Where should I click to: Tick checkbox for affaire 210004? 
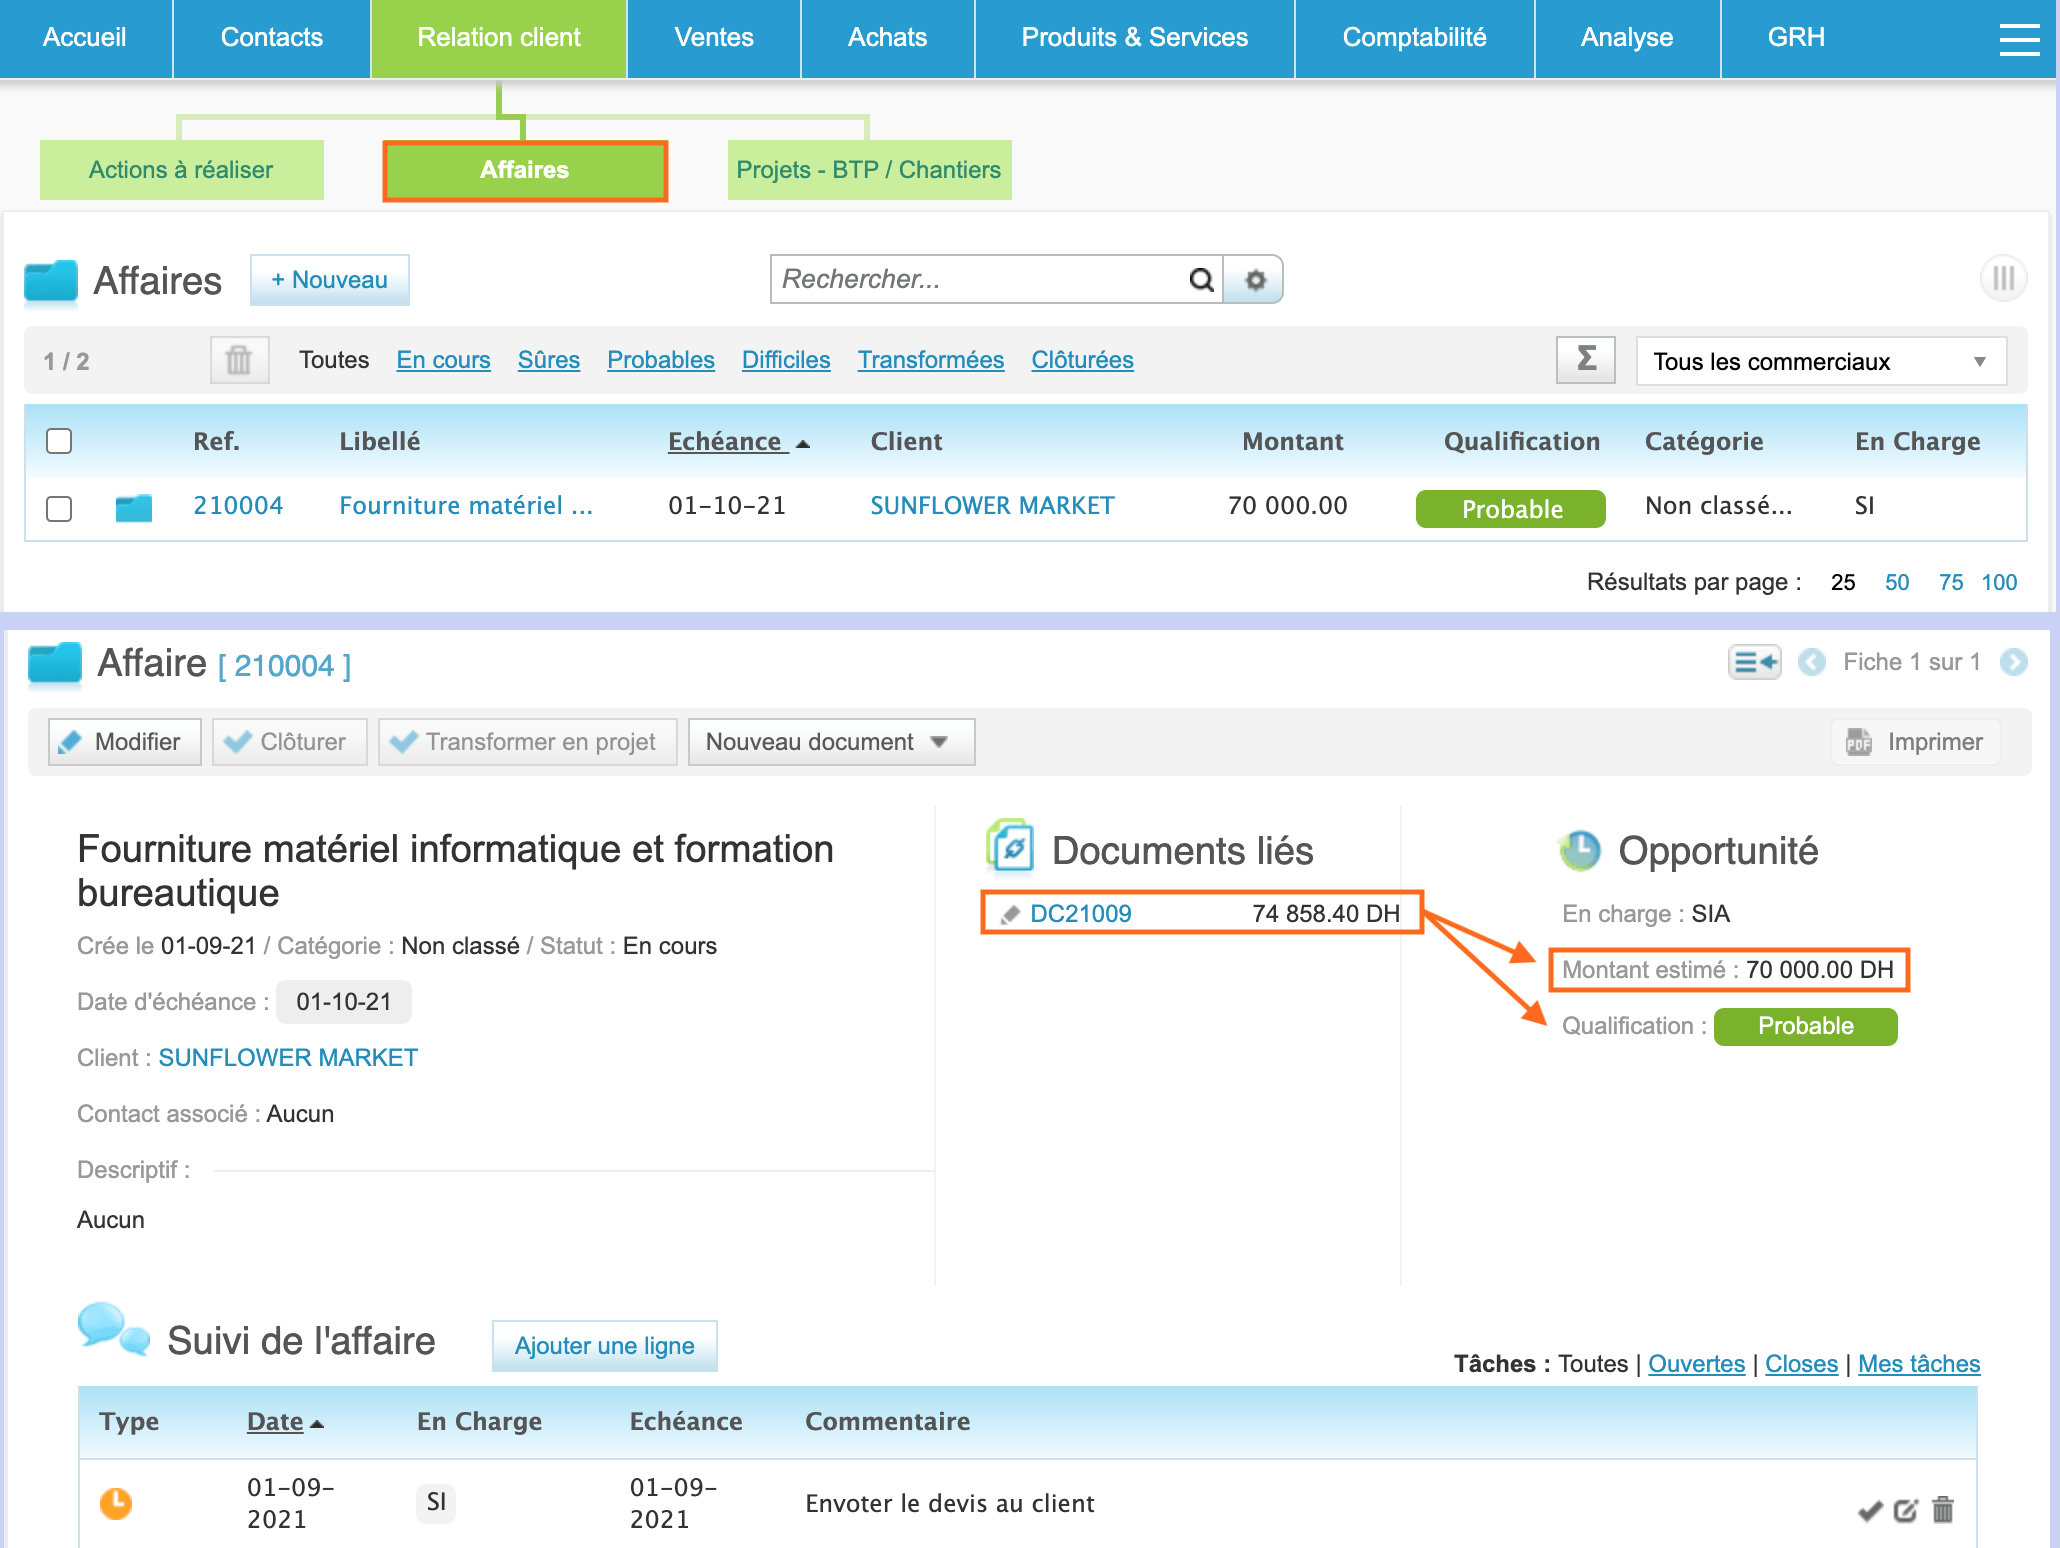click(x=59, y=508)
